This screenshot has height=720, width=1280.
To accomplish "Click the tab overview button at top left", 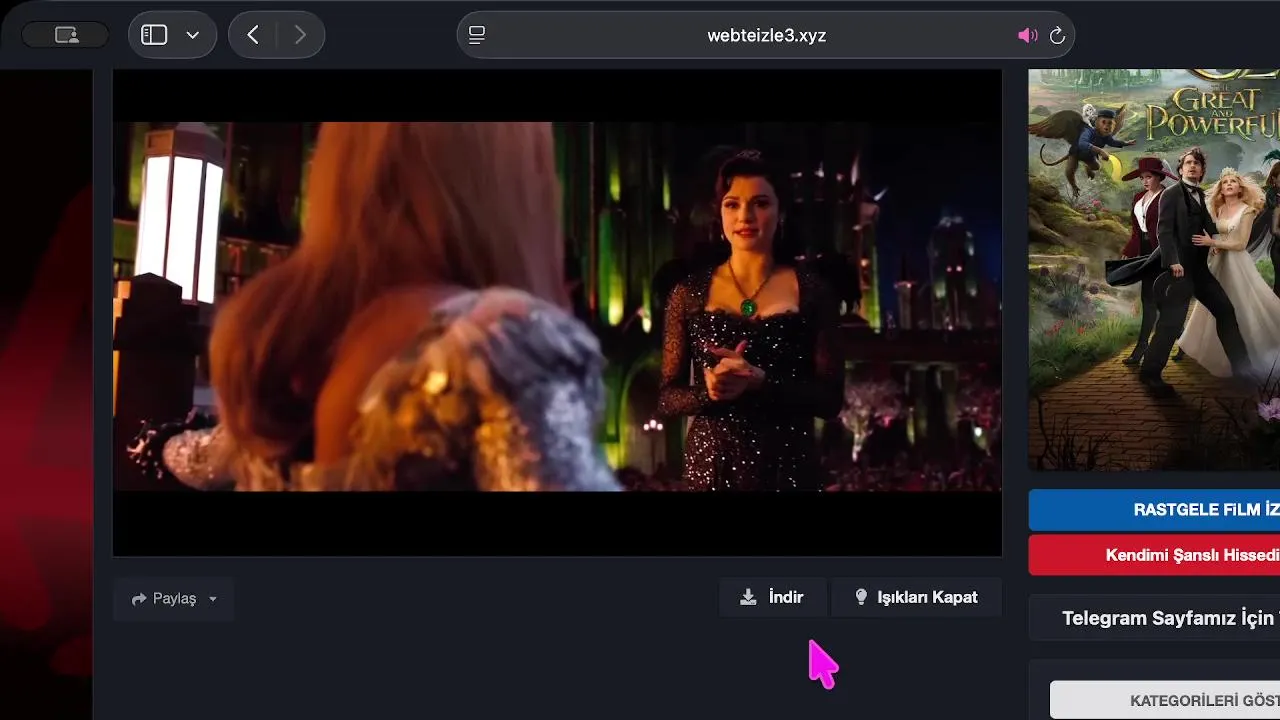I will [x=66, y=35].
